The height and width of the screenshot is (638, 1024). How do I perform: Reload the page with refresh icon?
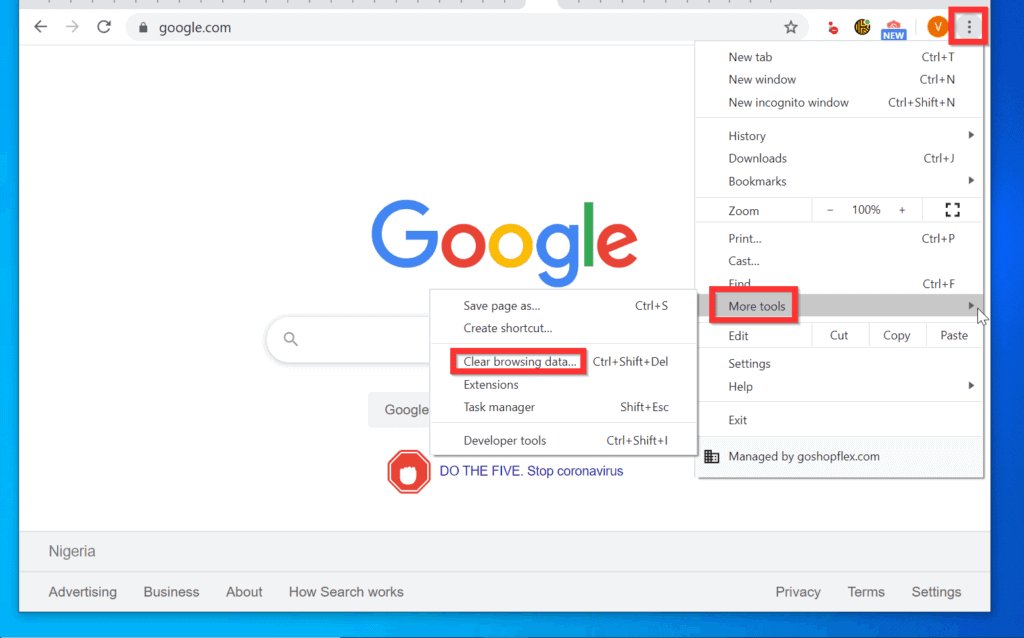(104, 27)
